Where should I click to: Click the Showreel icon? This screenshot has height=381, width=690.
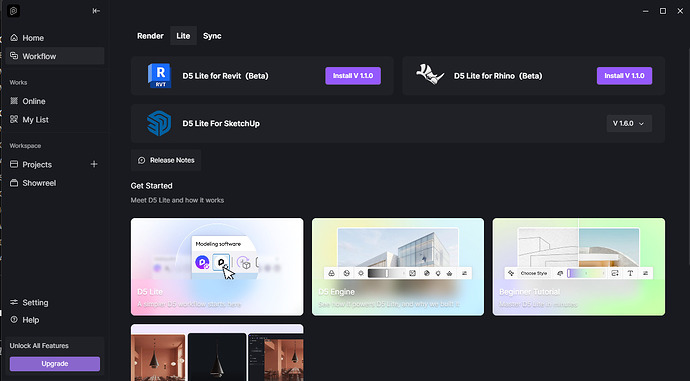coord(14,183)
